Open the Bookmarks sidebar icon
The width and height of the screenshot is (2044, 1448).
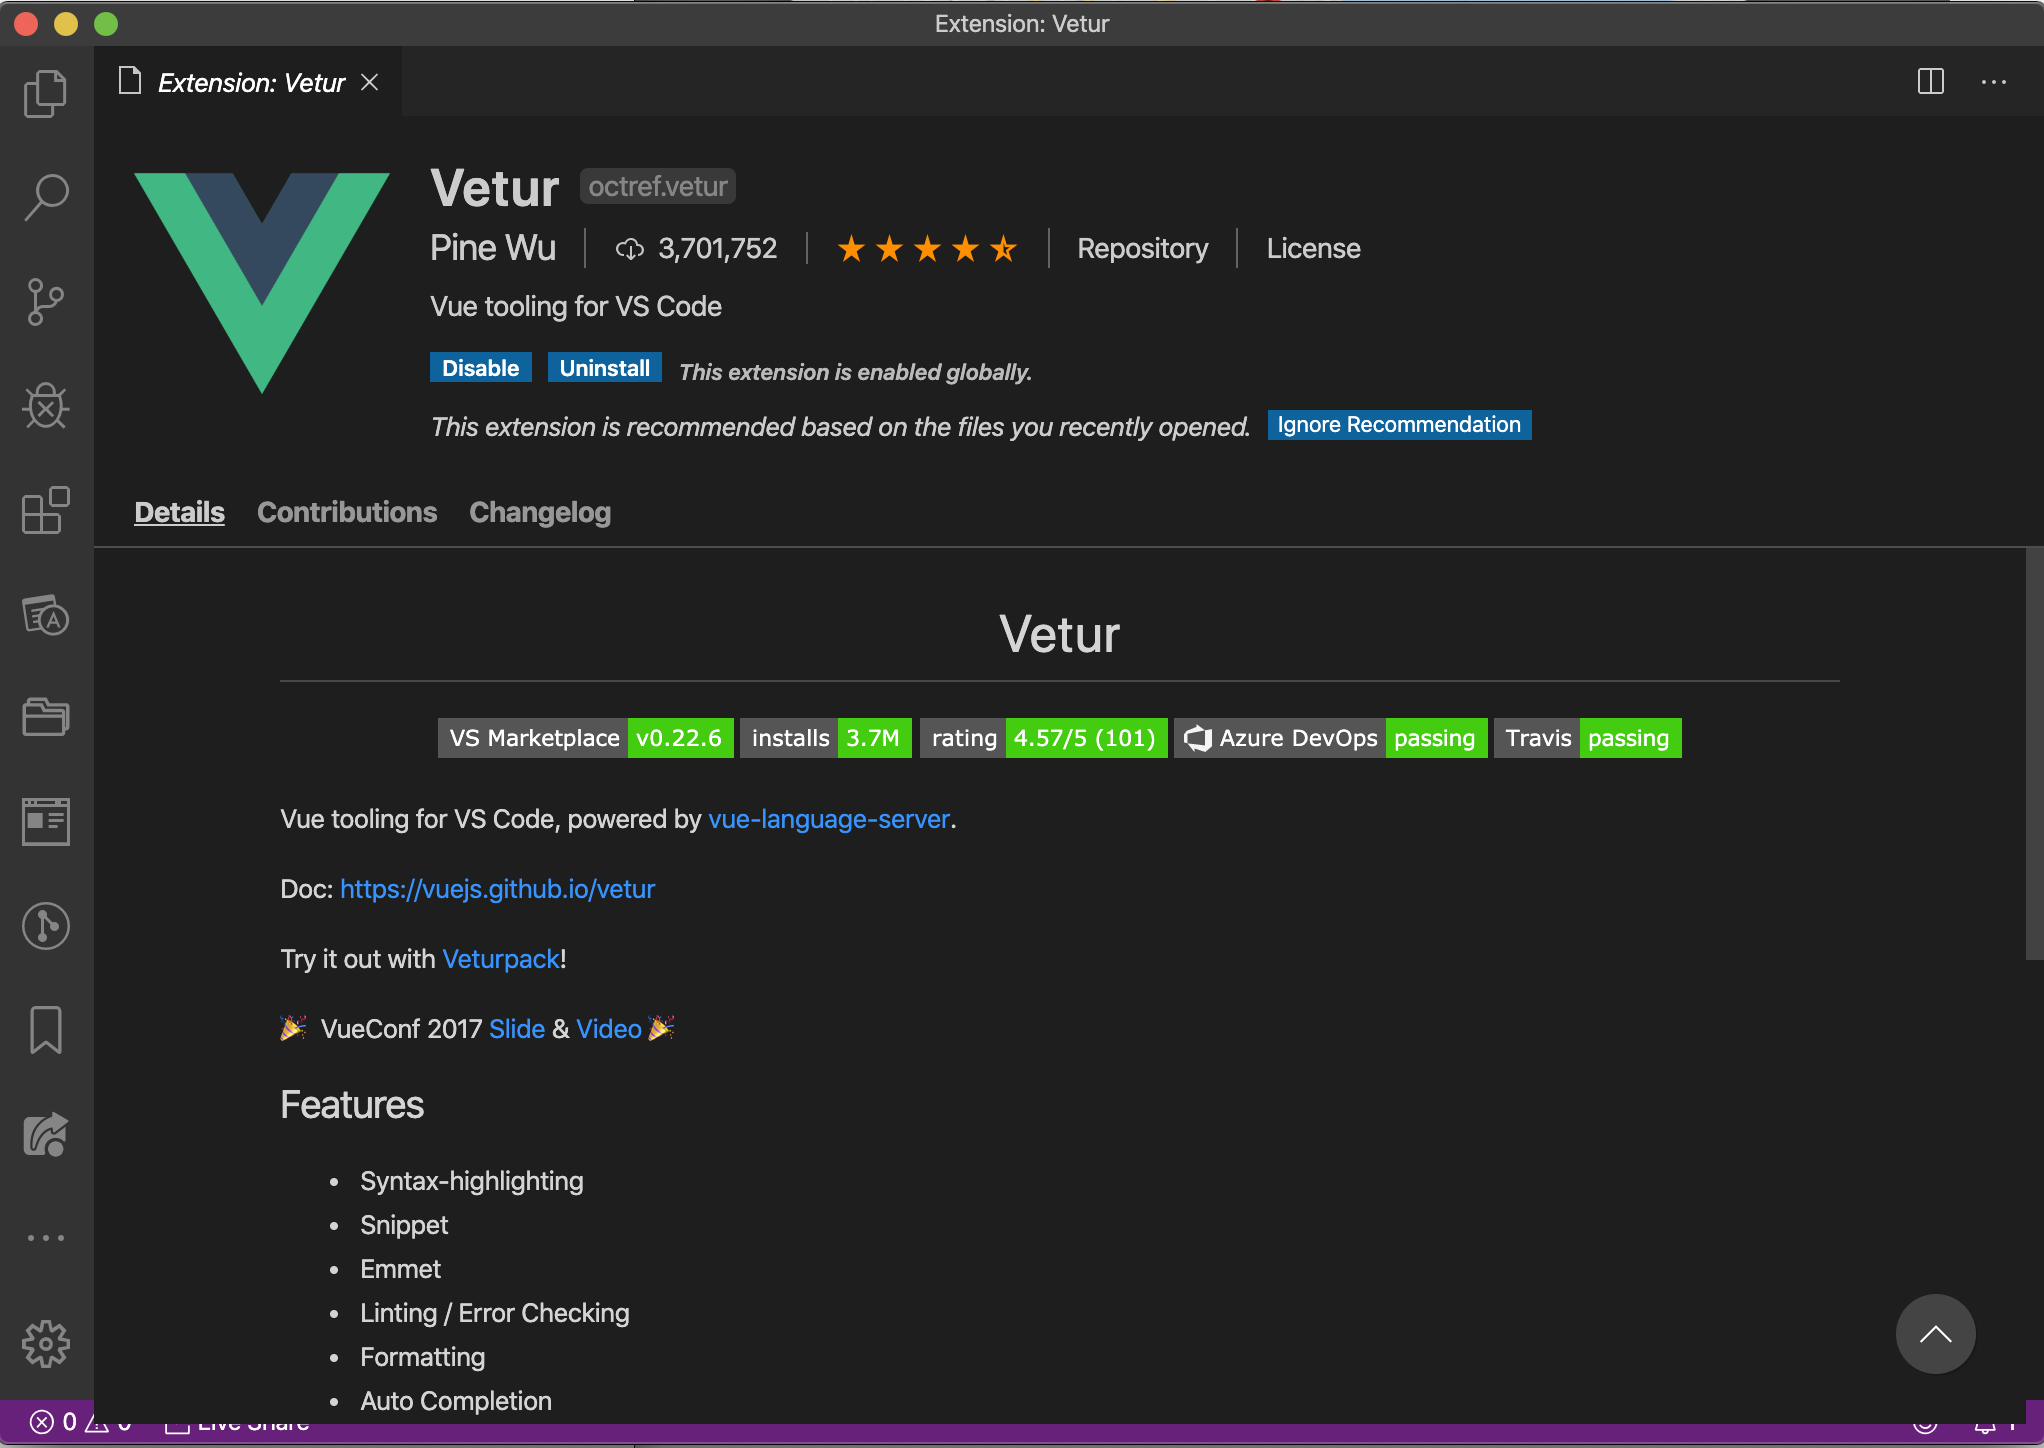pyautogui.click(x=46, y=1030)
